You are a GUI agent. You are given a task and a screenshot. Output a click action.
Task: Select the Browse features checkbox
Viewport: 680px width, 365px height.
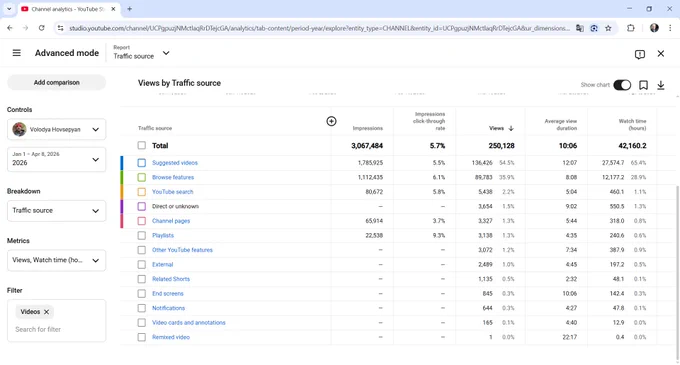[142, 177]
